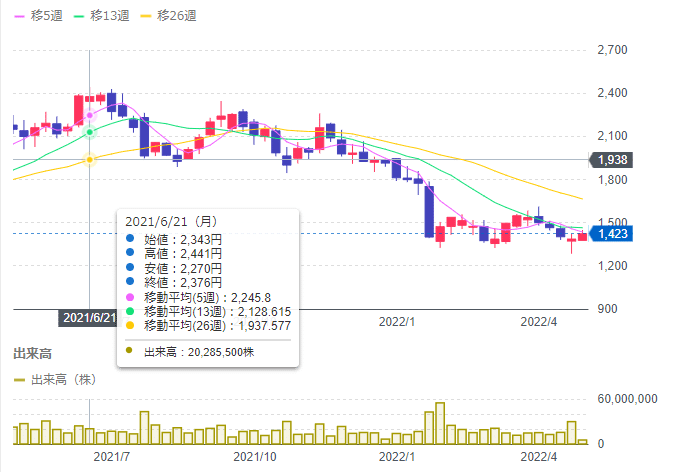674x472 pixels.
Task: Click the 900 price axis label
Action: (607, 309)
